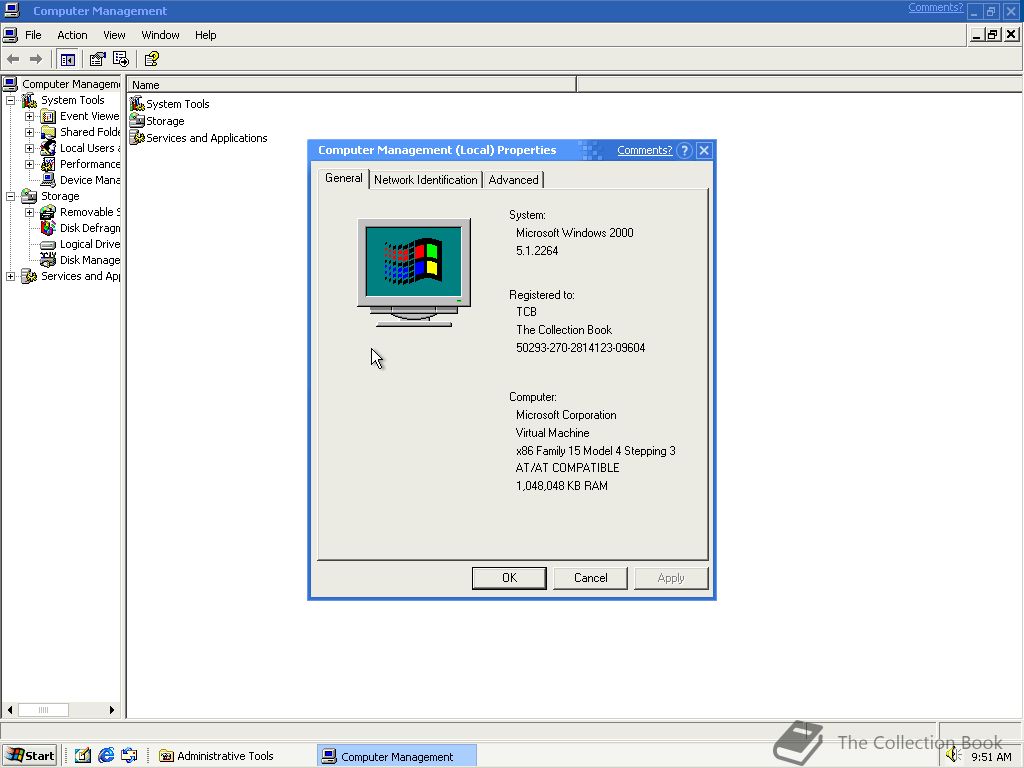Expand the Event Viewer tree node

pyautogui.click(x=29, y=116)
